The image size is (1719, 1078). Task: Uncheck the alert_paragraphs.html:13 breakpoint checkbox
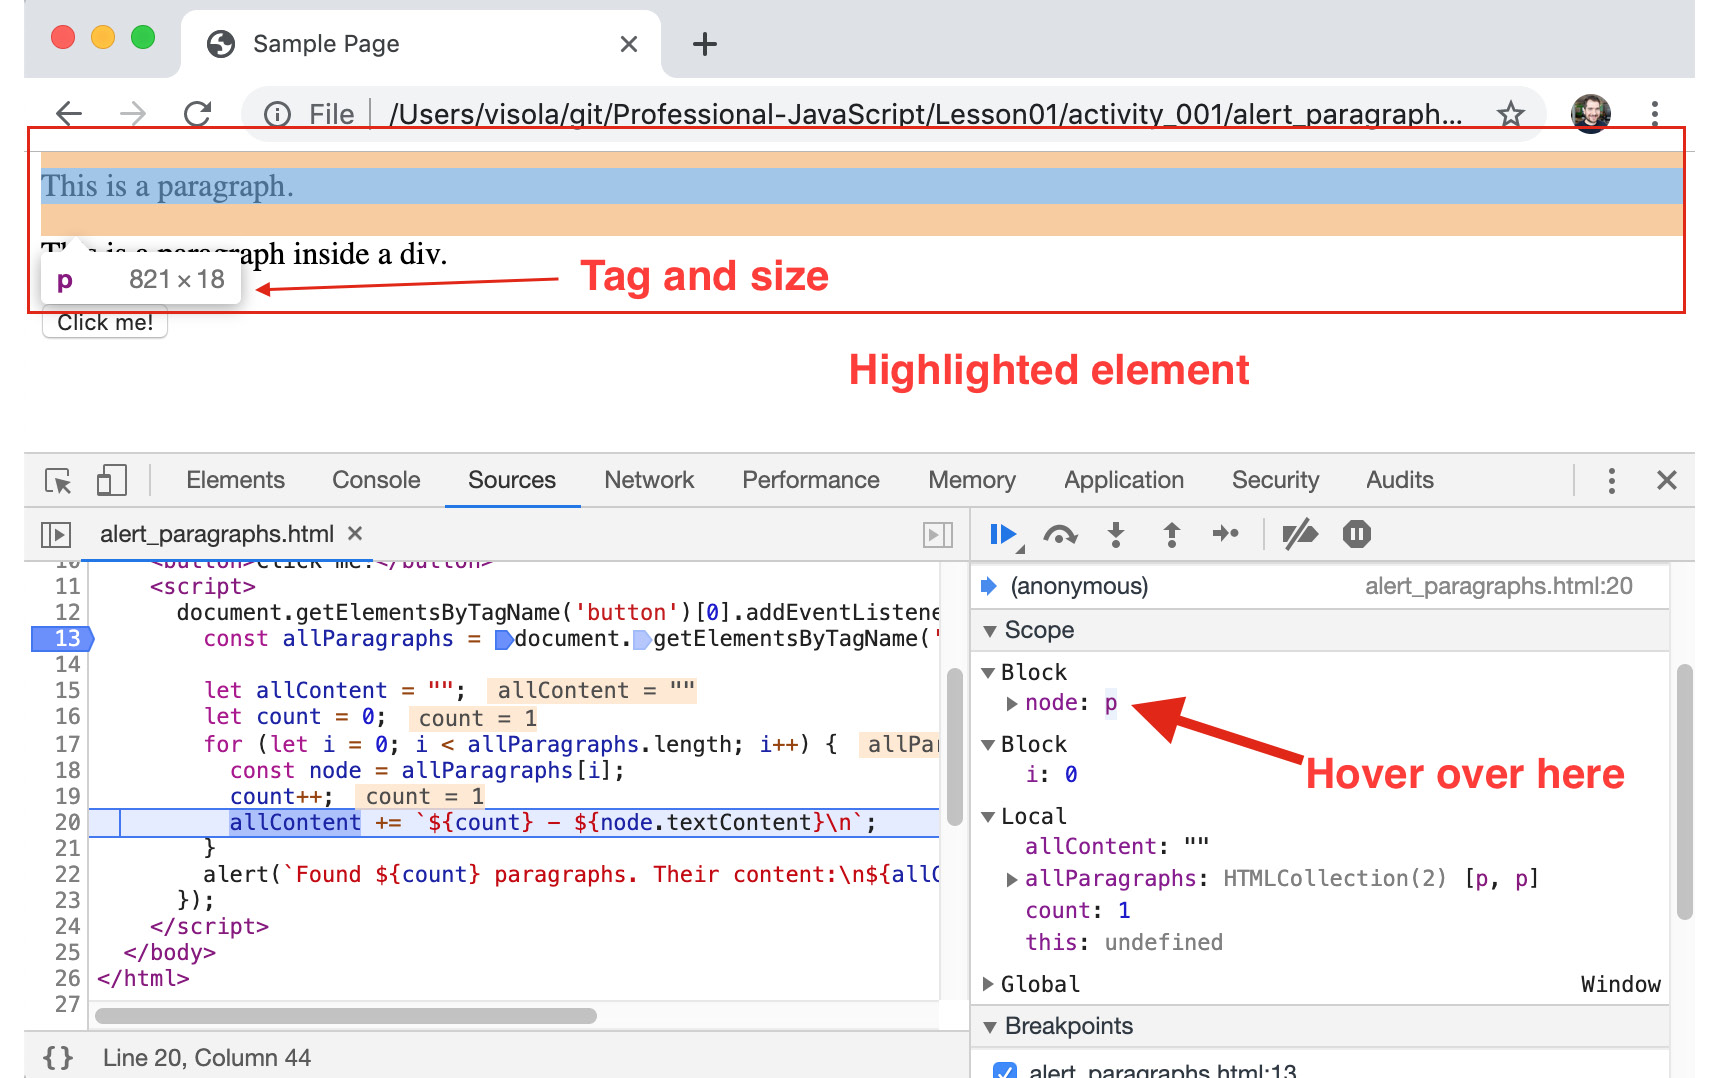[1005, 1072]
